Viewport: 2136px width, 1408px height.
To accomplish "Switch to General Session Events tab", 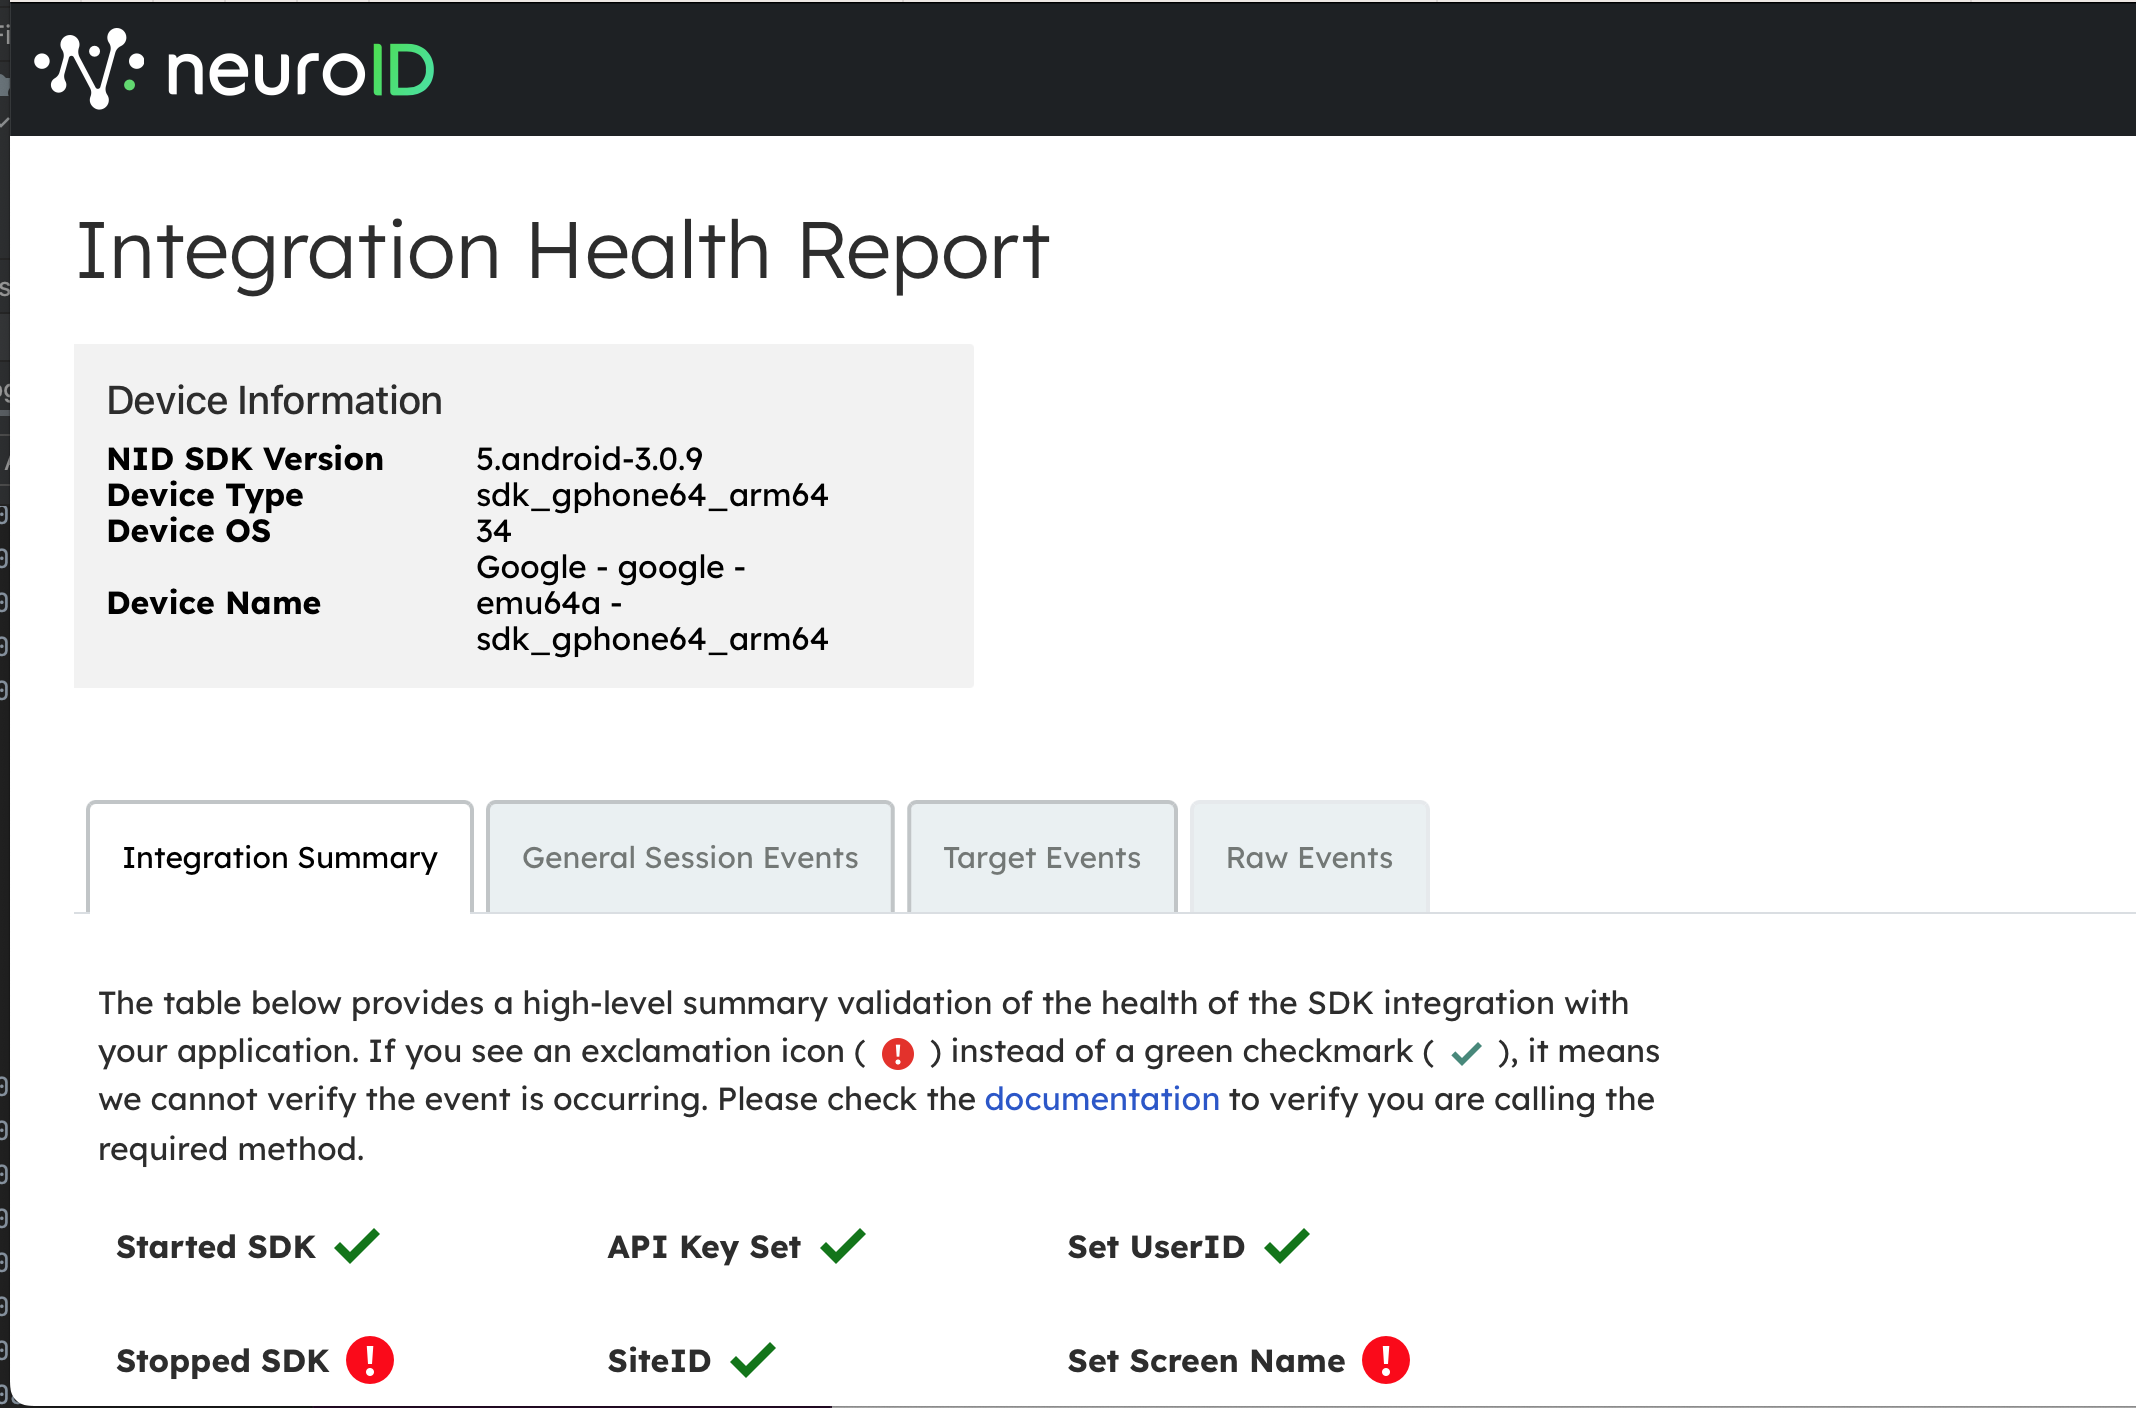I will click(x=690, y=858).
